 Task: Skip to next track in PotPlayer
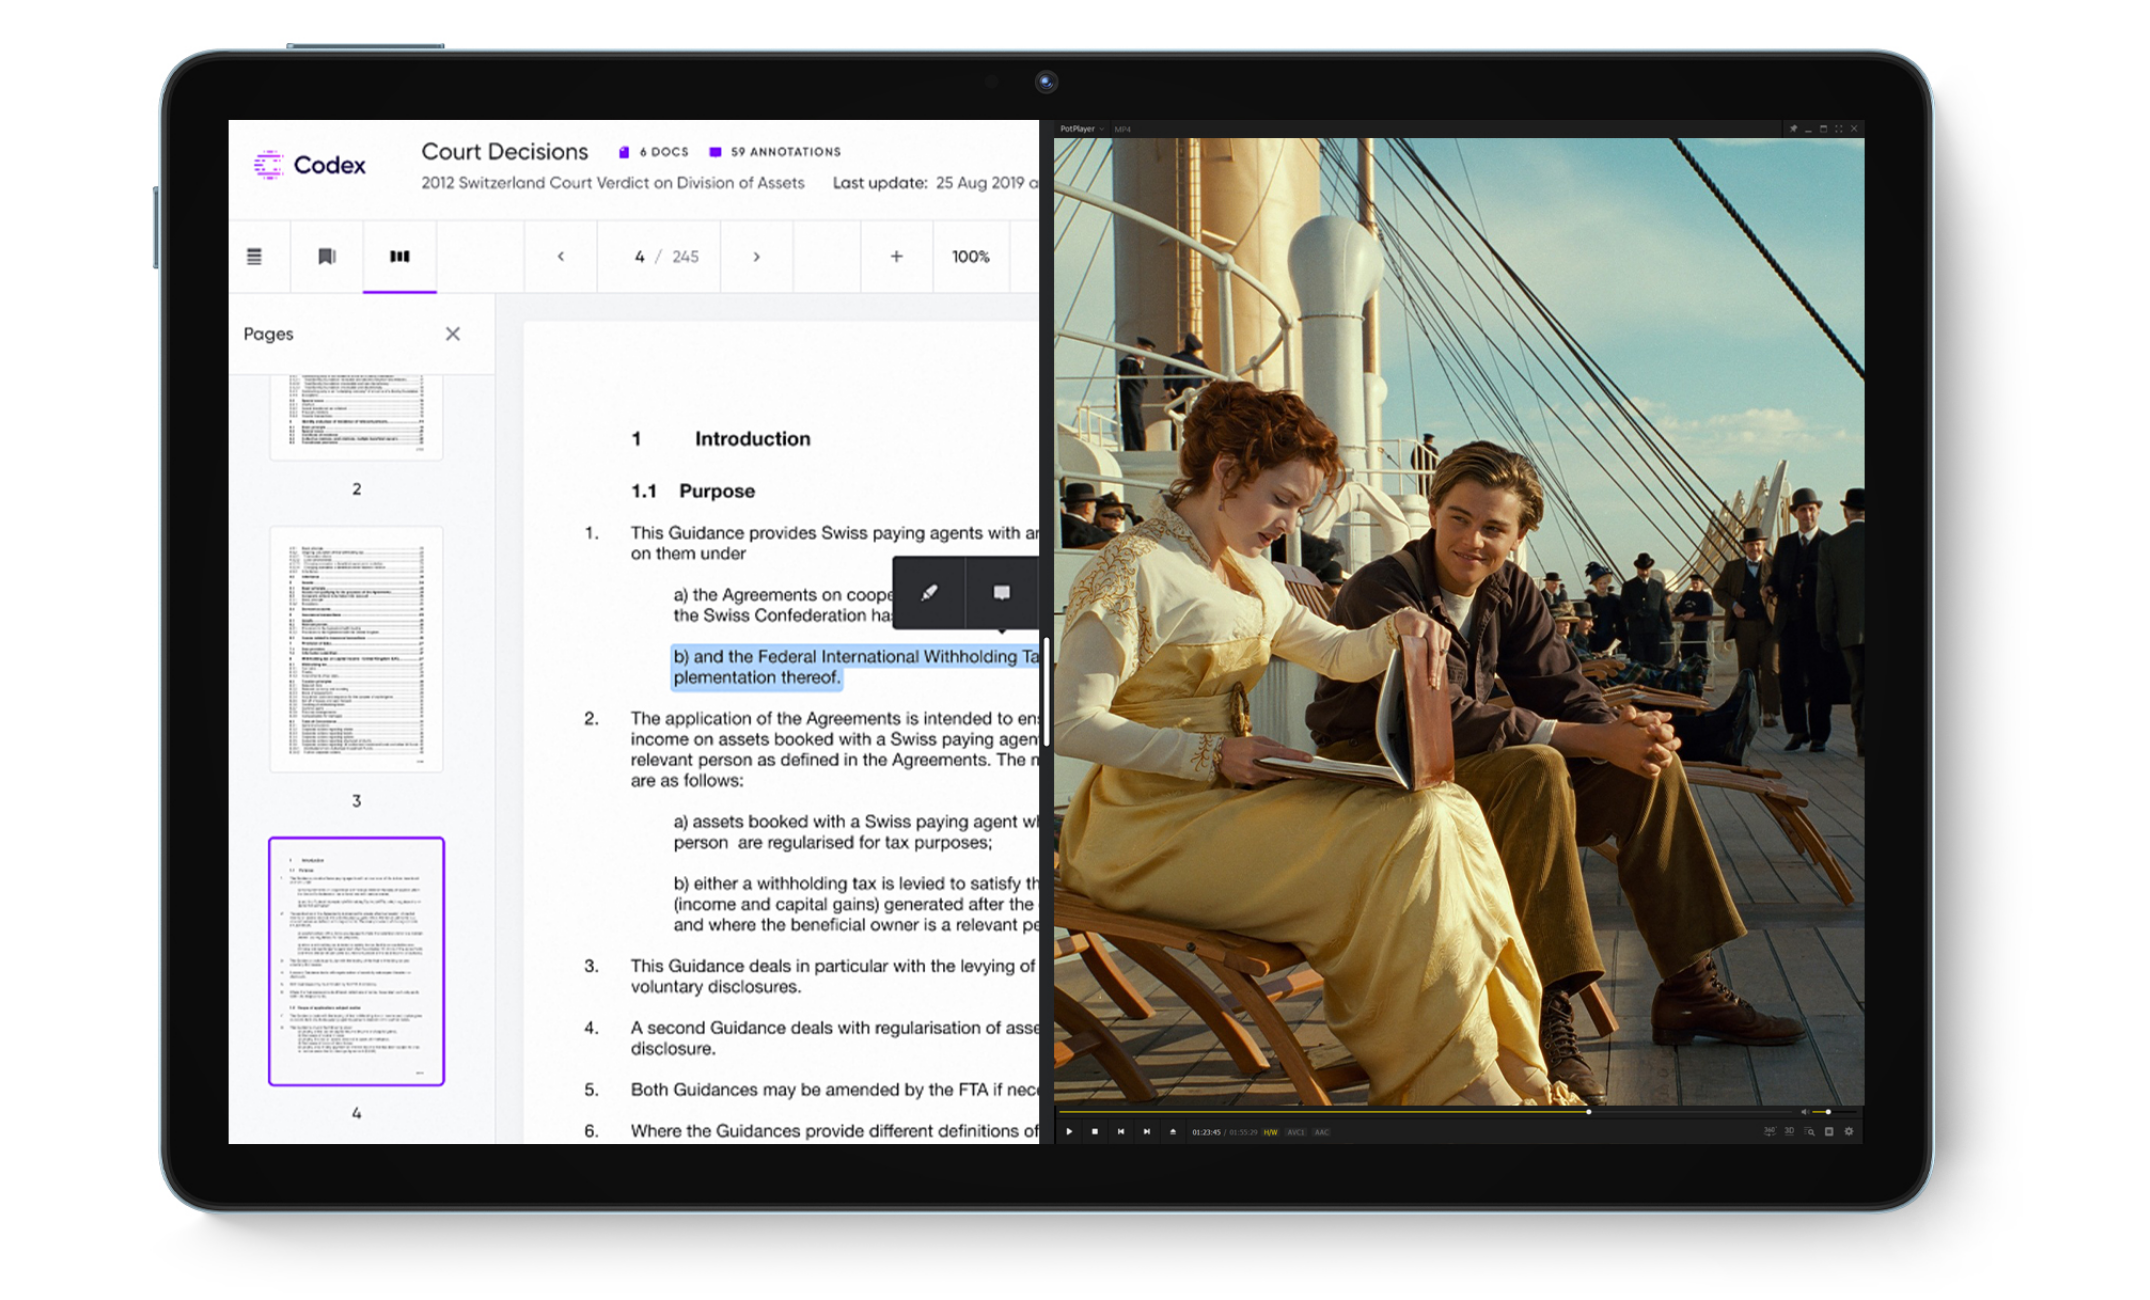(x=1147, y=1132)
